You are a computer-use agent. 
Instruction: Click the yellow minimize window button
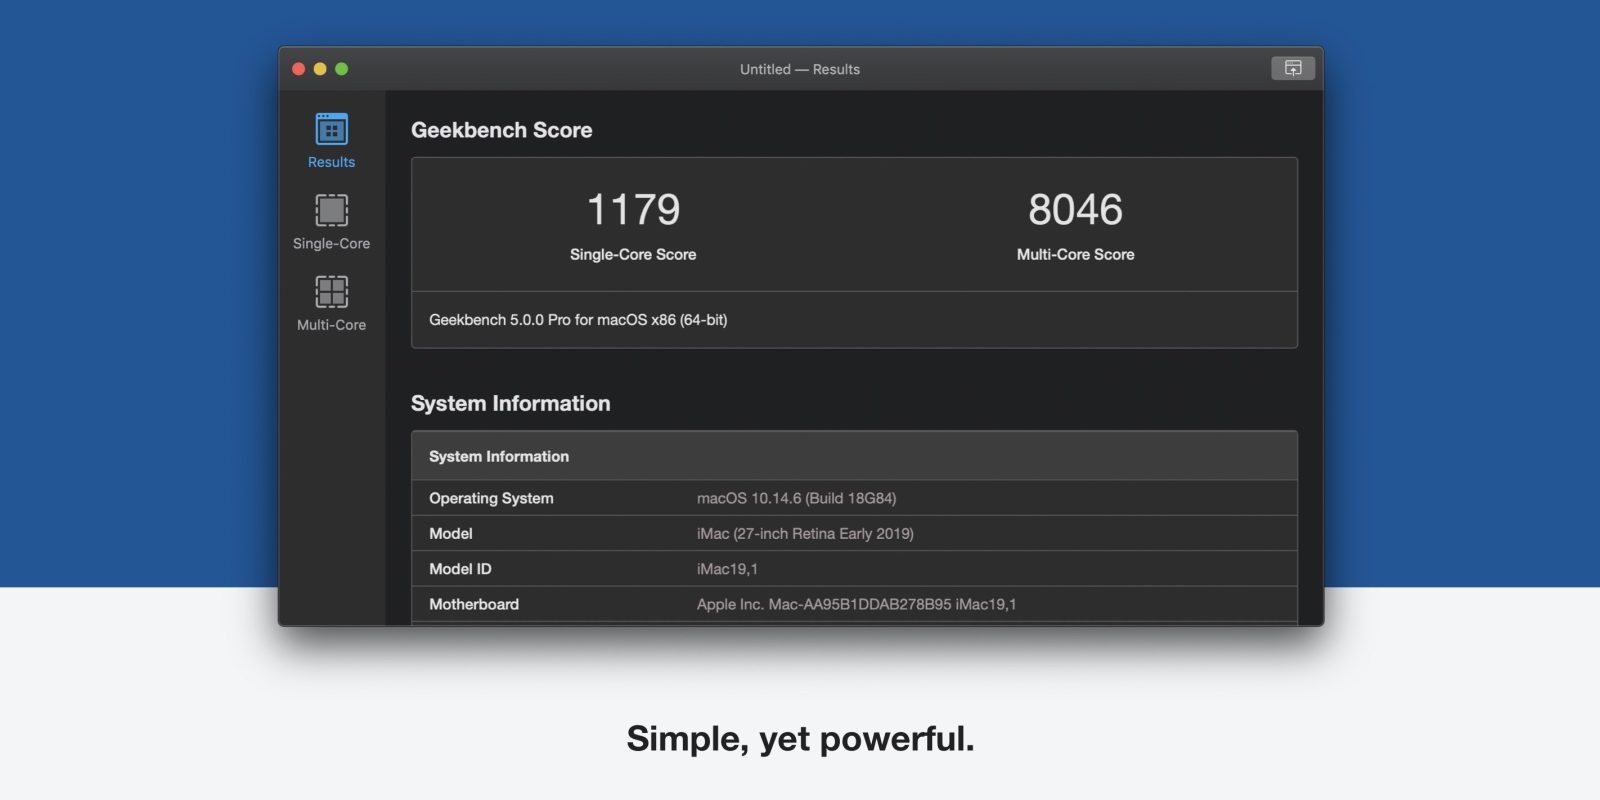(320, 69)
